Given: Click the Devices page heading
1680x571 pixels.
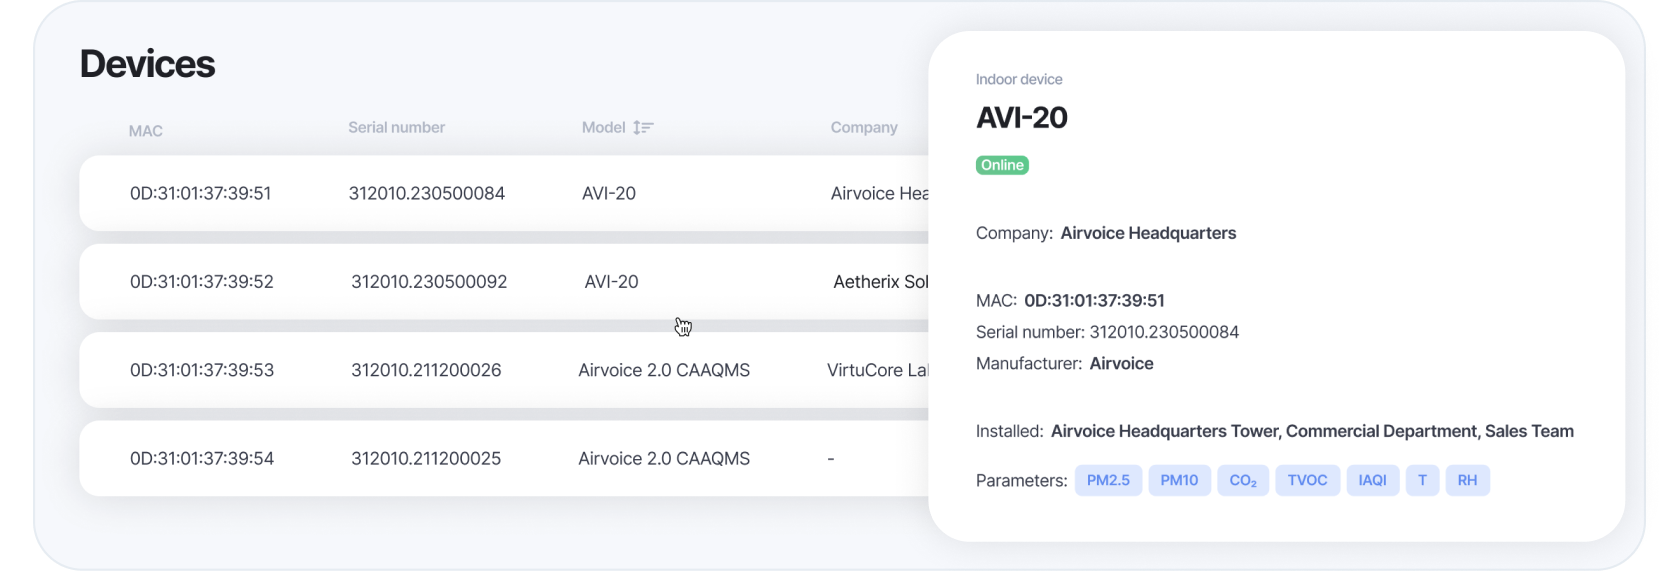Looking at the screenshot, I should point(147,64).
